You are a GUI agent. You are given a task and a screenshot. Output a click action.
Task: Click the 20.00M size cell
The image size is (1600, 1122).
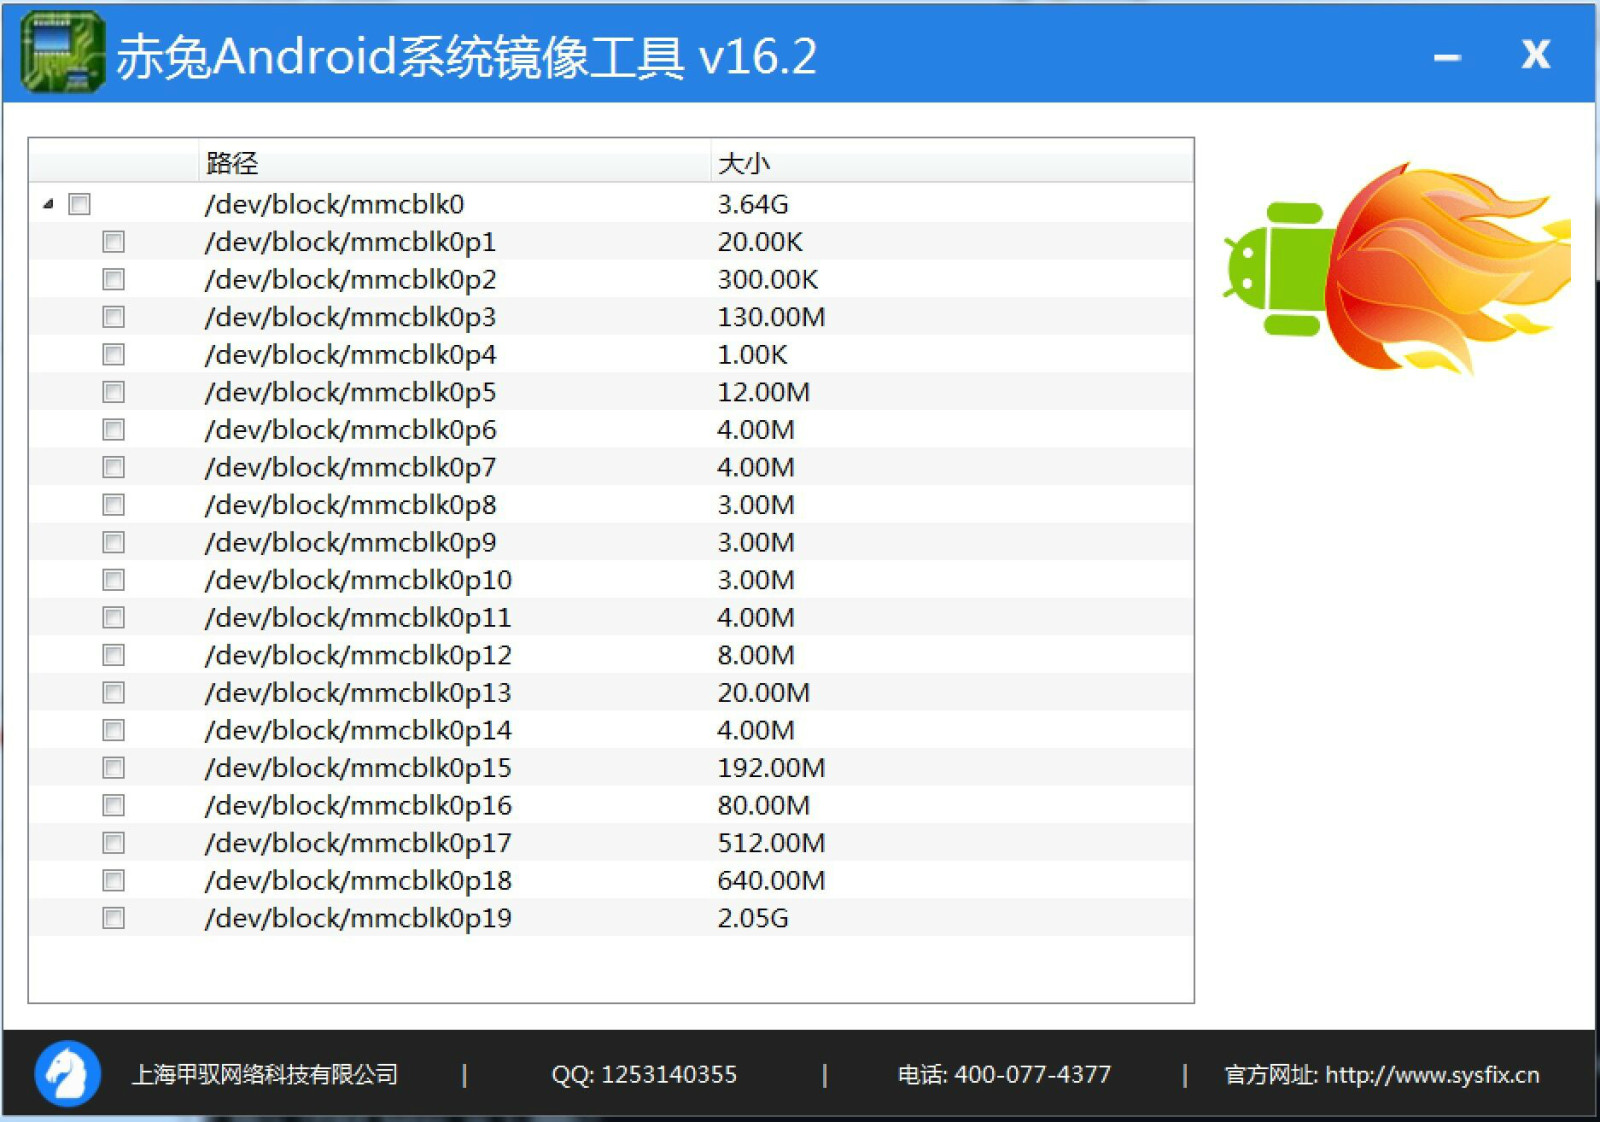pyautogui.click(x=763, y=692)
